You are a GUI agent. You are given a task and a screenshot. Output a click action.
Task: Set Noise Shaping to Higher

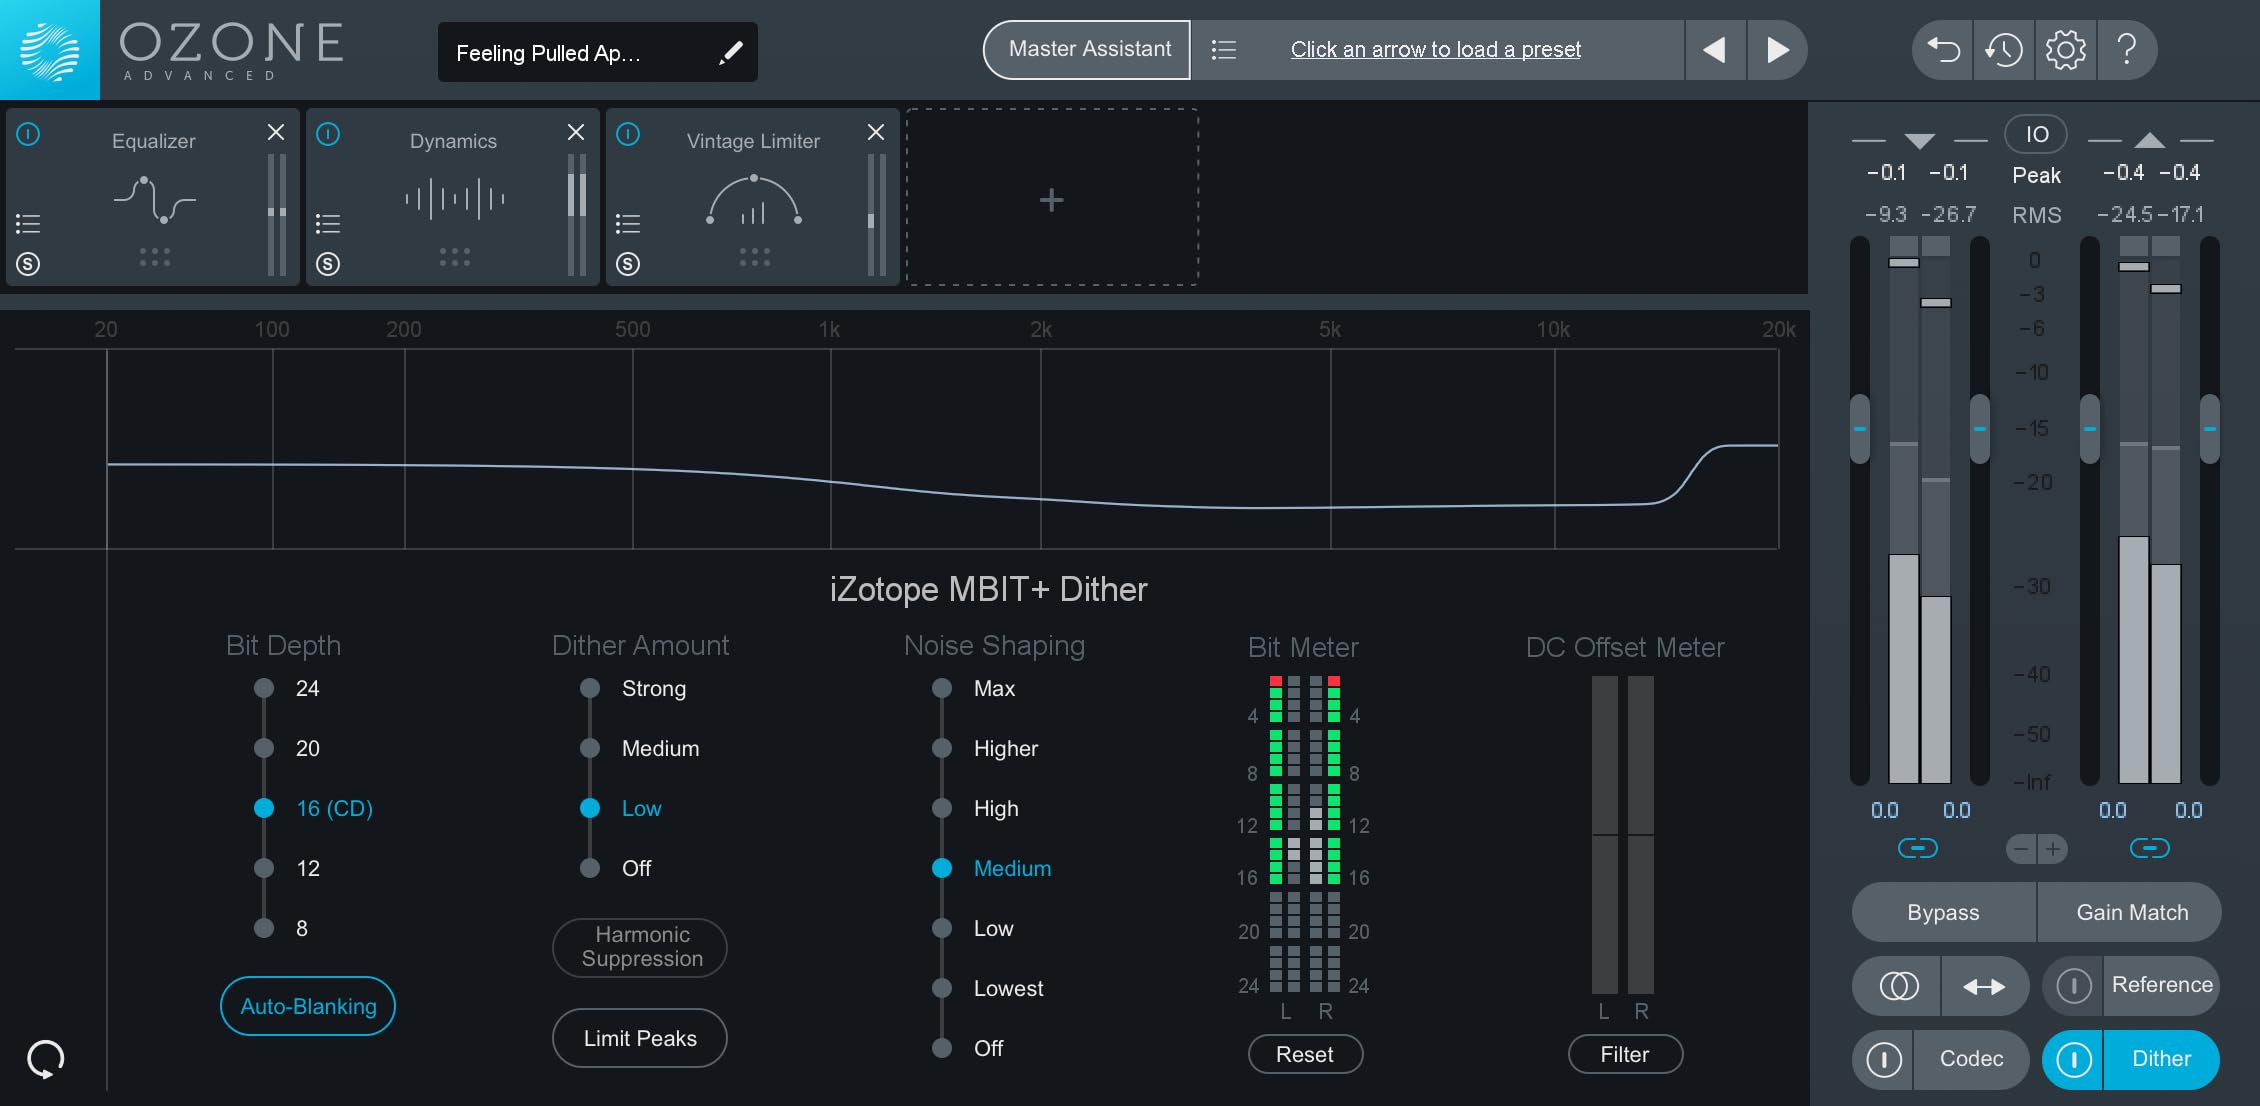click(942, 748)
